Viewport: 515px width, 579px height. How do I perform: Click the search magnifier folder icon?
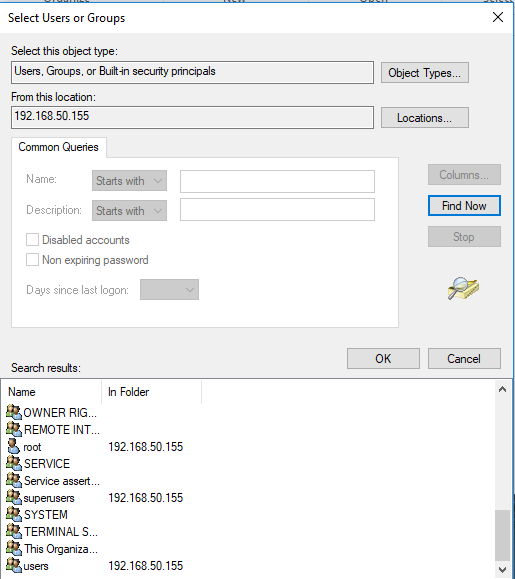pyautogui.click(x=463, y=288)
